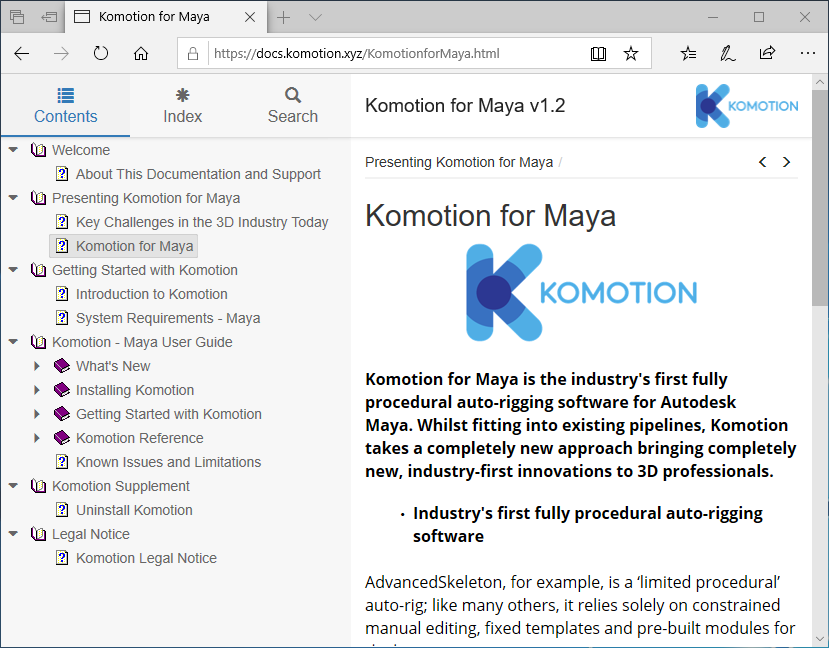
Task: Click the Legal Notice book icon
Action: point(38,534)
